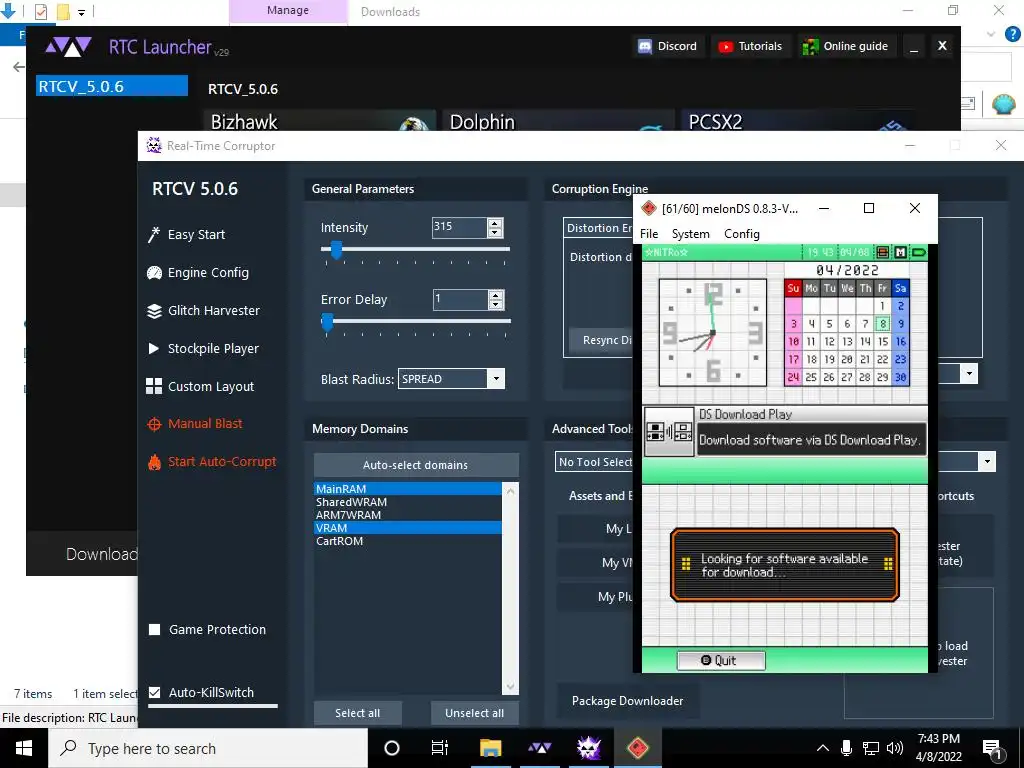Click calendar date 8 in melonDS
This screenshot has height=768, width=1024.
click(883, 323)
